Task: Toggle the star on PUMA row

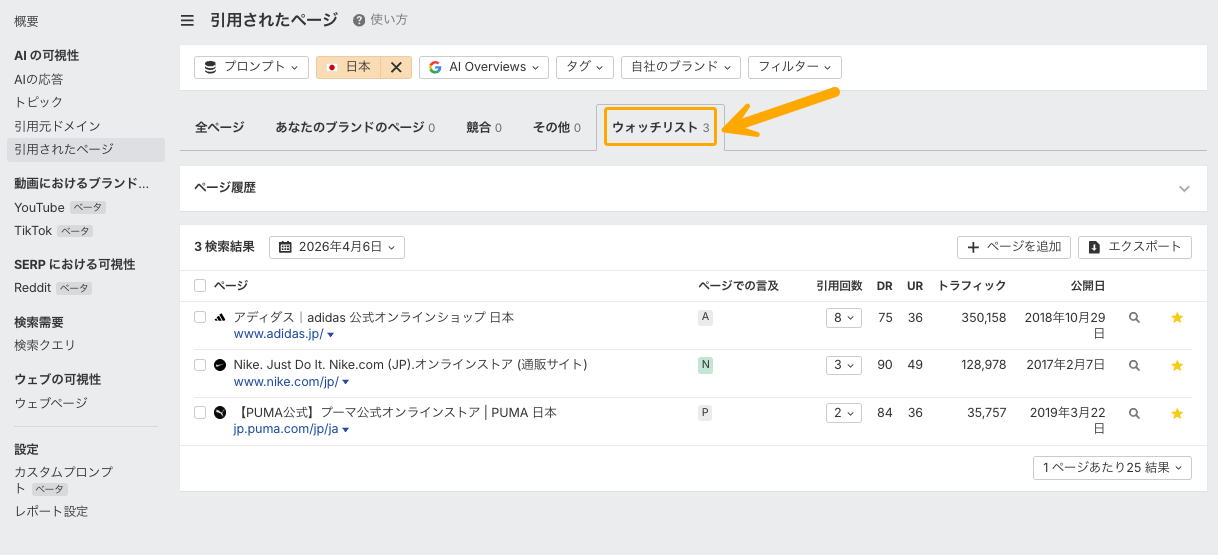Action: [1177, 413]
